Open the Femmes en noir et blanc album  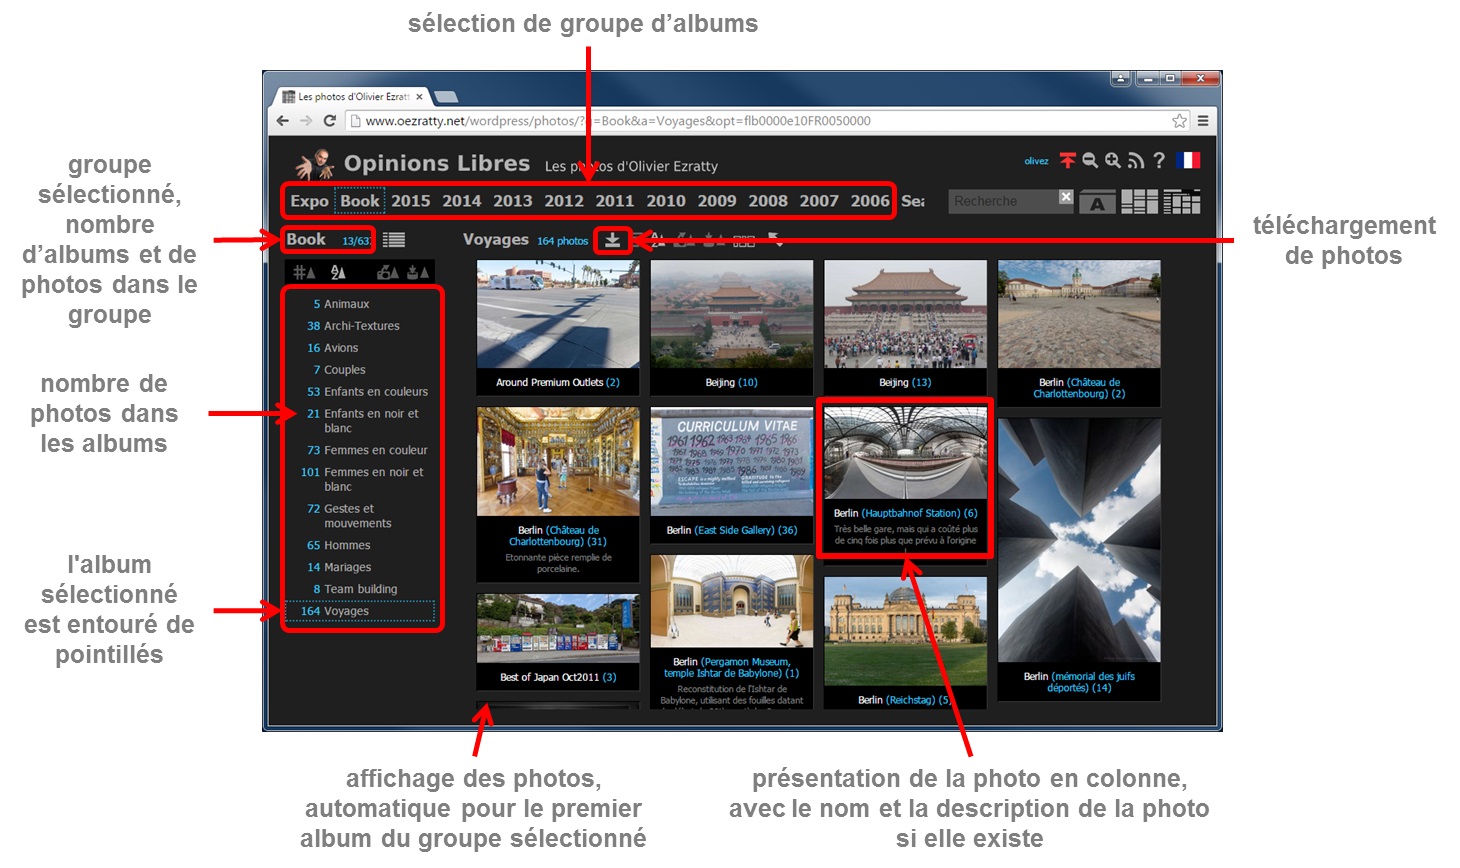(374, 479)
